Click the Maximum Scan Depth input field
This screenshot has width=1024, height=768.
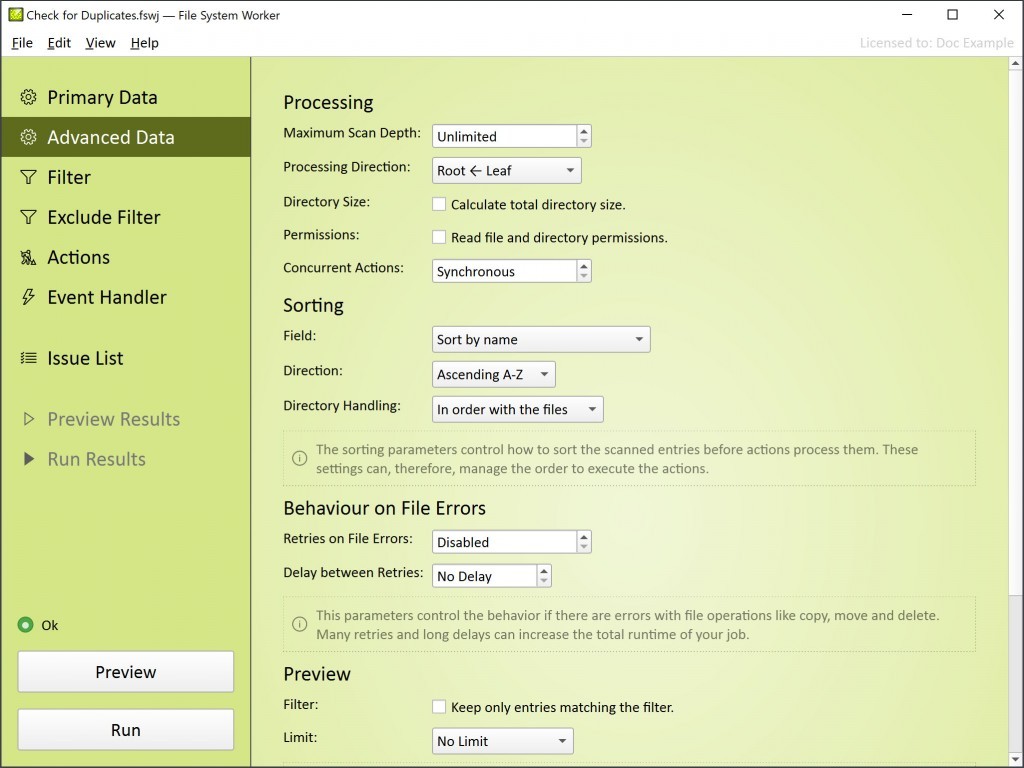point(504,136)
